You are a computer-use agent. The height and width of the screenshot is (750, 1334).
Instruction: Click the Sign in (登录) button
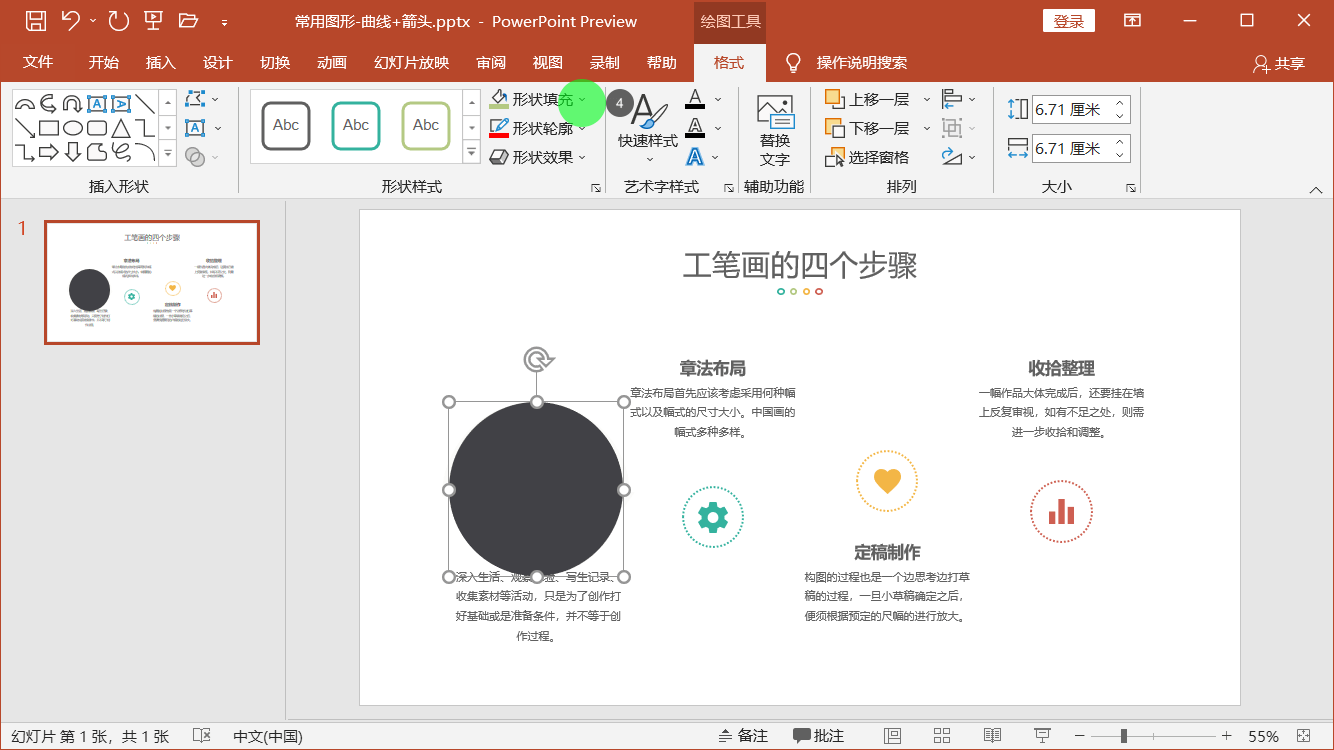point(1069,21)
